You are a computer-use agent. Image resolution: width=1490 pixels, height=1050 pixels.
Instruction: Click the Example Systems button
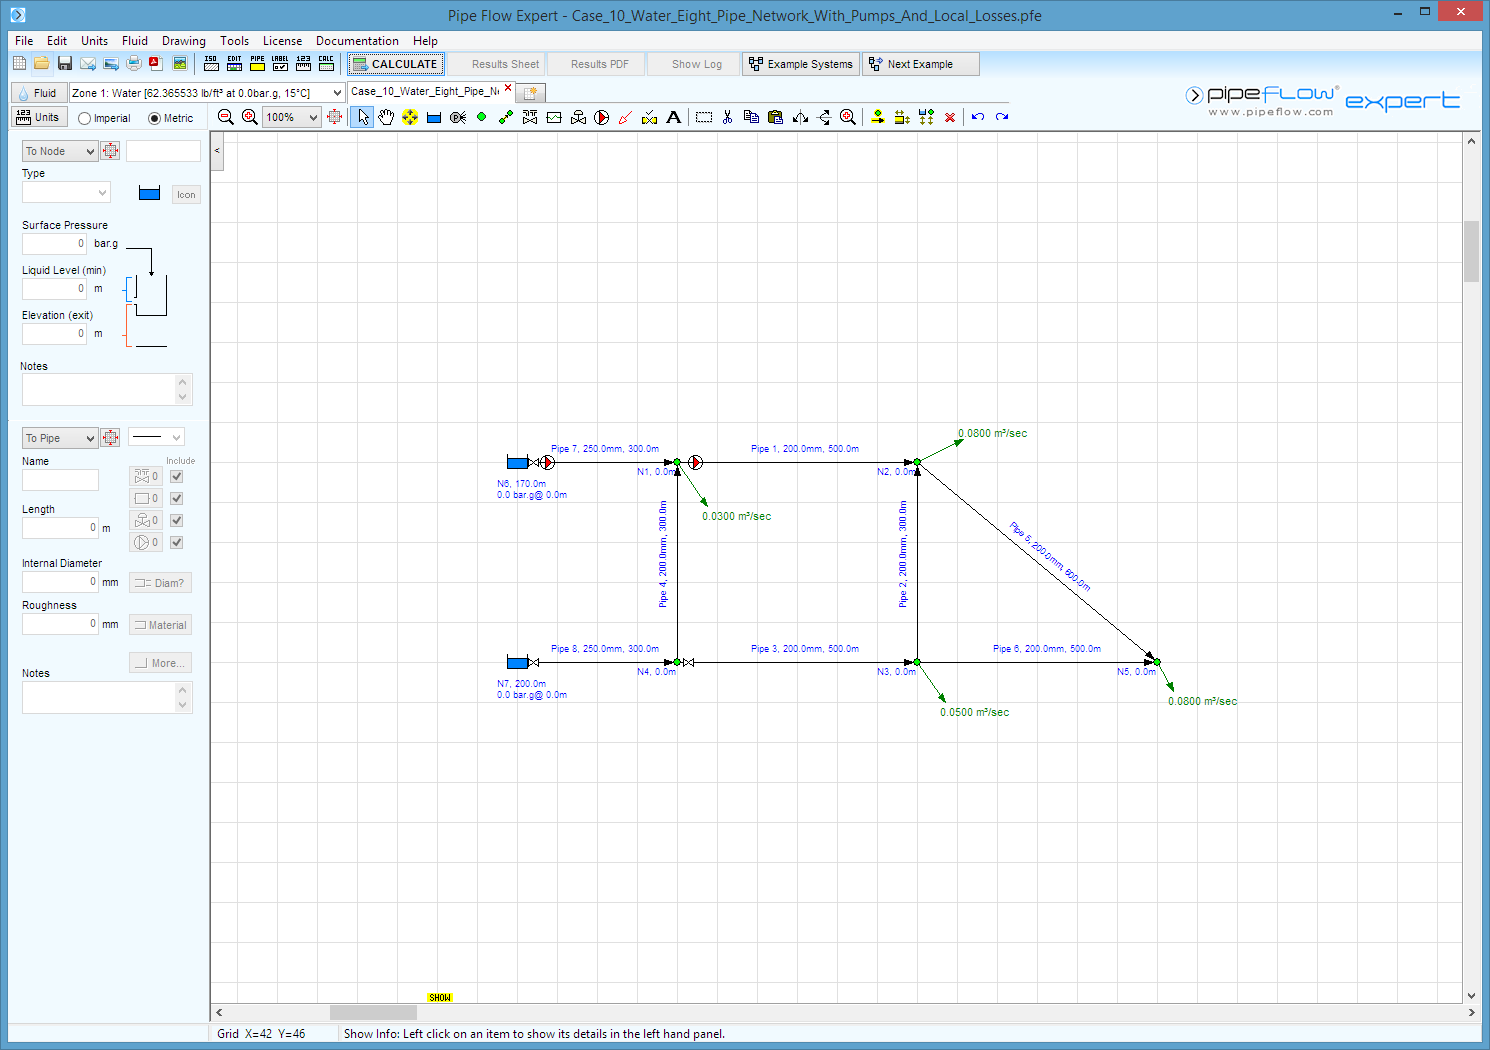[x=801, y=64]
